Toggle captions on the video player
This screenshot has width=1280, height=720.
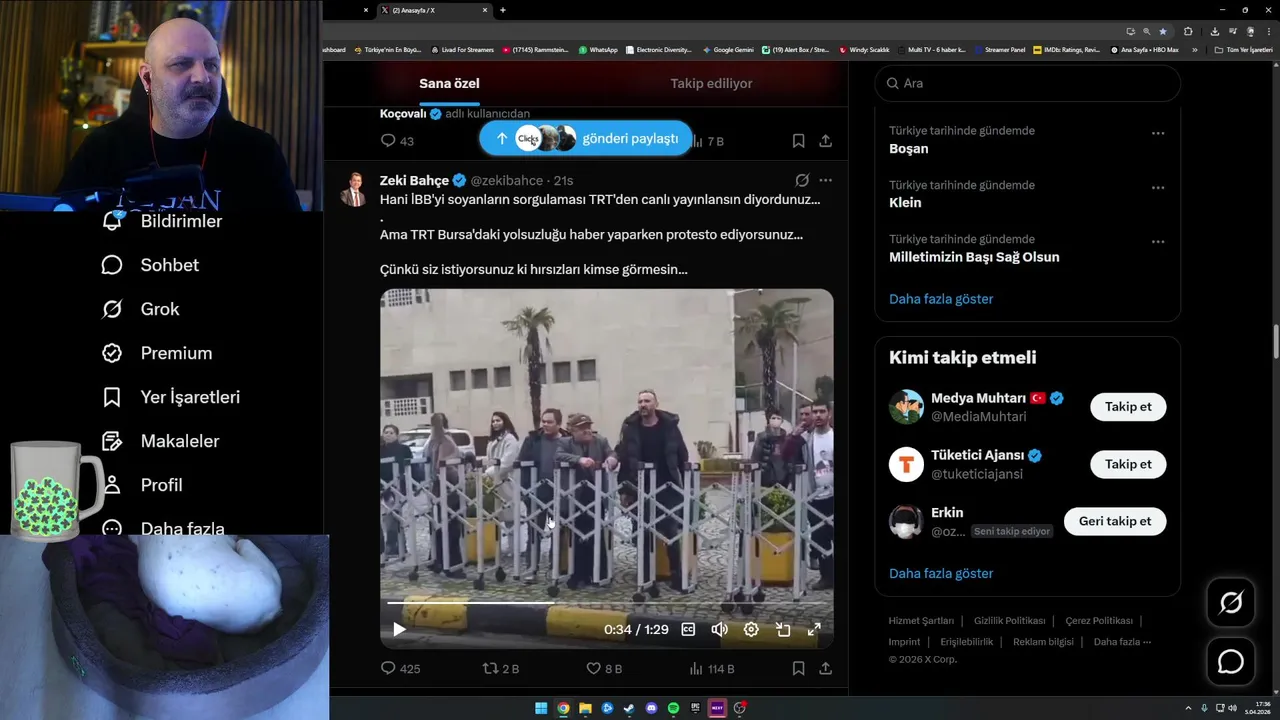(688, 629)
